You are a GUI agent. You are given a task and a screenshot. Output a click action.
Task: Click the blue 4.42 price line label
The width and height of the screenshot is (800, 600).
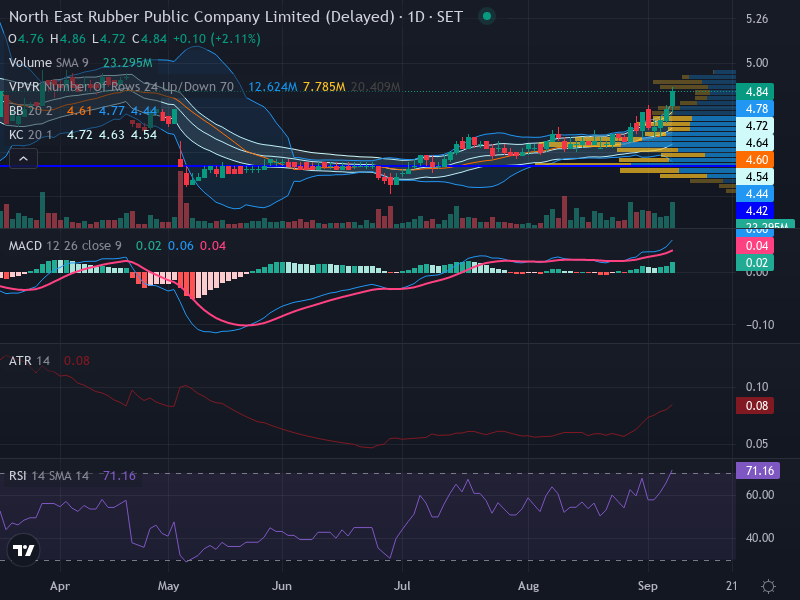(756, 211)
